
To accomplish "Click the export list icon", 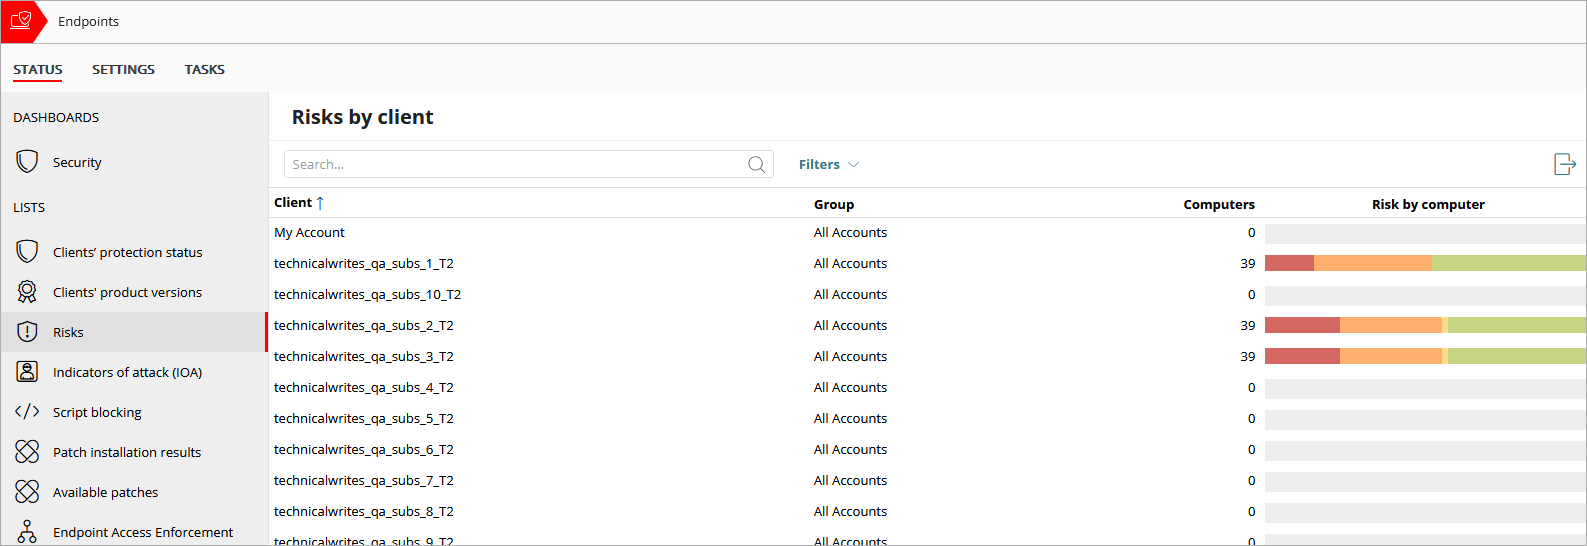I will (x=1565, y=164).
